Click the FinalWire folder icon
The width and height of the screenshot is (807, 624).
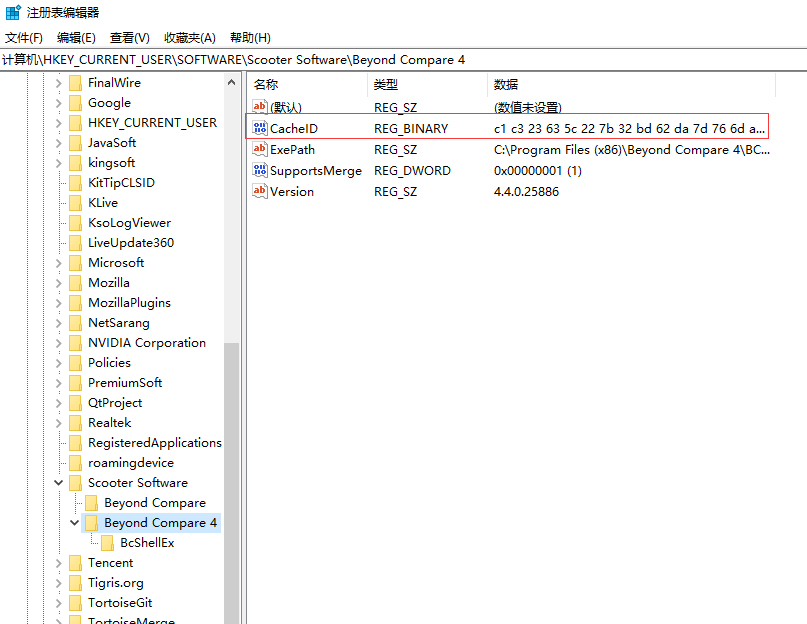point(75,83)
